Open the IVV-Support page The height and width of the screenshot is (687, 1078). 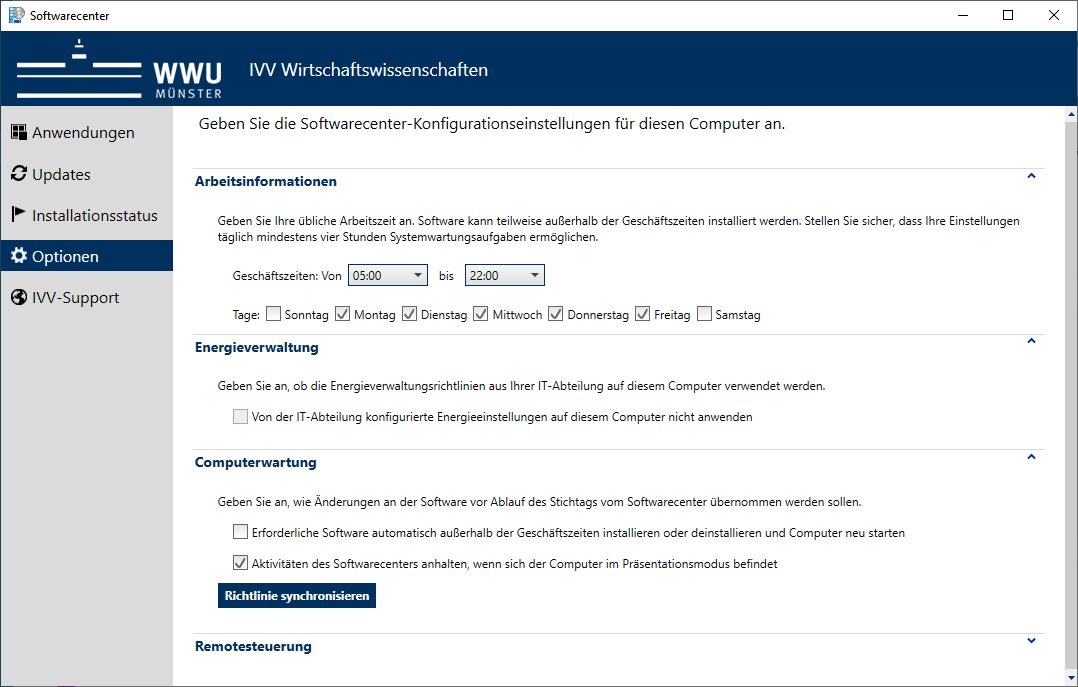coord(87,297)
